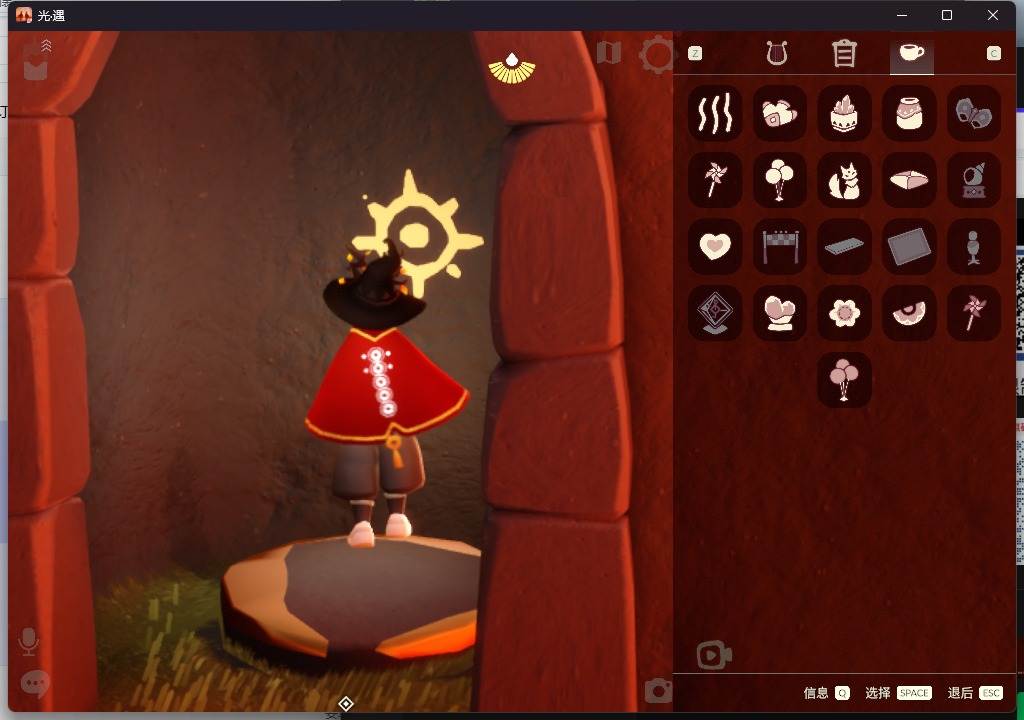Select the checkered finish banner prop
1024x720 pixels.
(x=780, y=246)
